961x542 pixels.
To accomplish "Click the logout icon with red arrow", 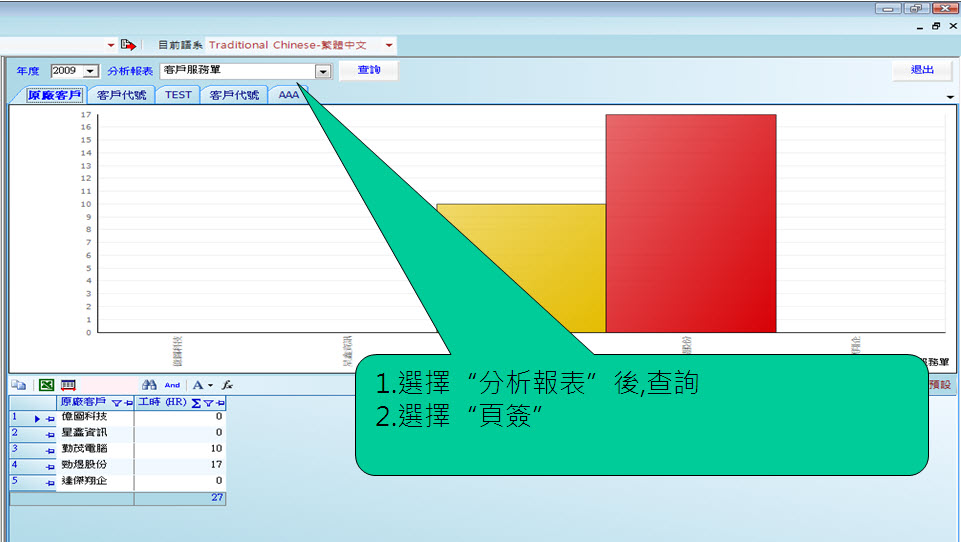I will click(x=128, y=45).
